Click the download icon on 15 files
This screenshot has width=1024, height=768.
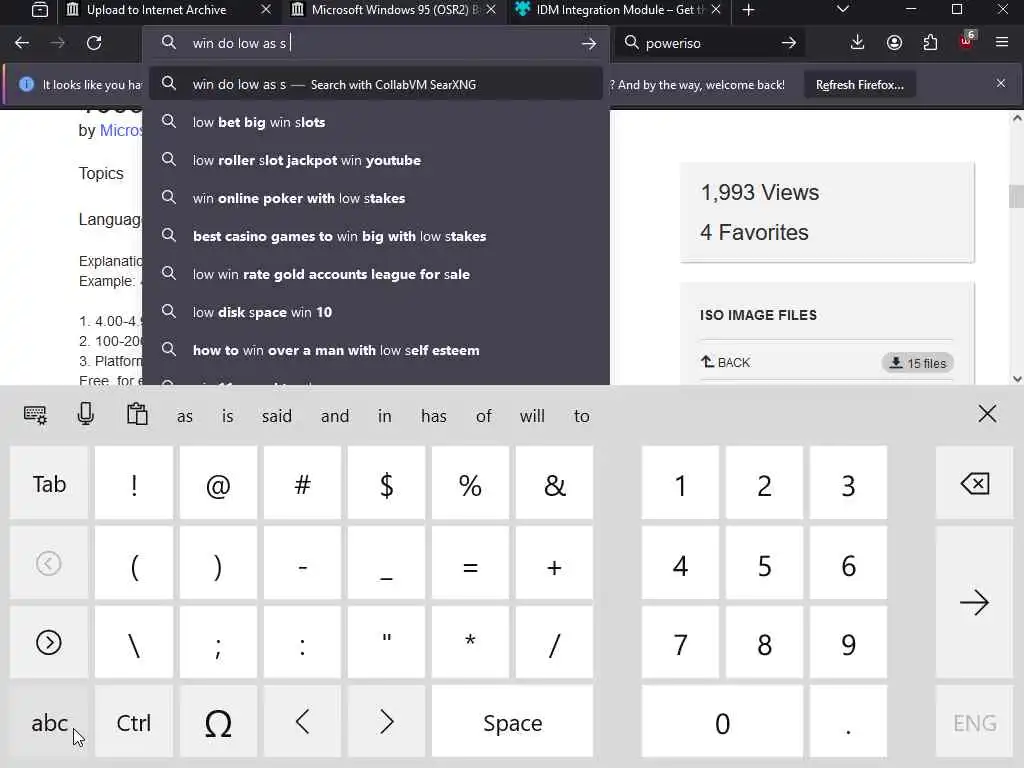[896, 362]
